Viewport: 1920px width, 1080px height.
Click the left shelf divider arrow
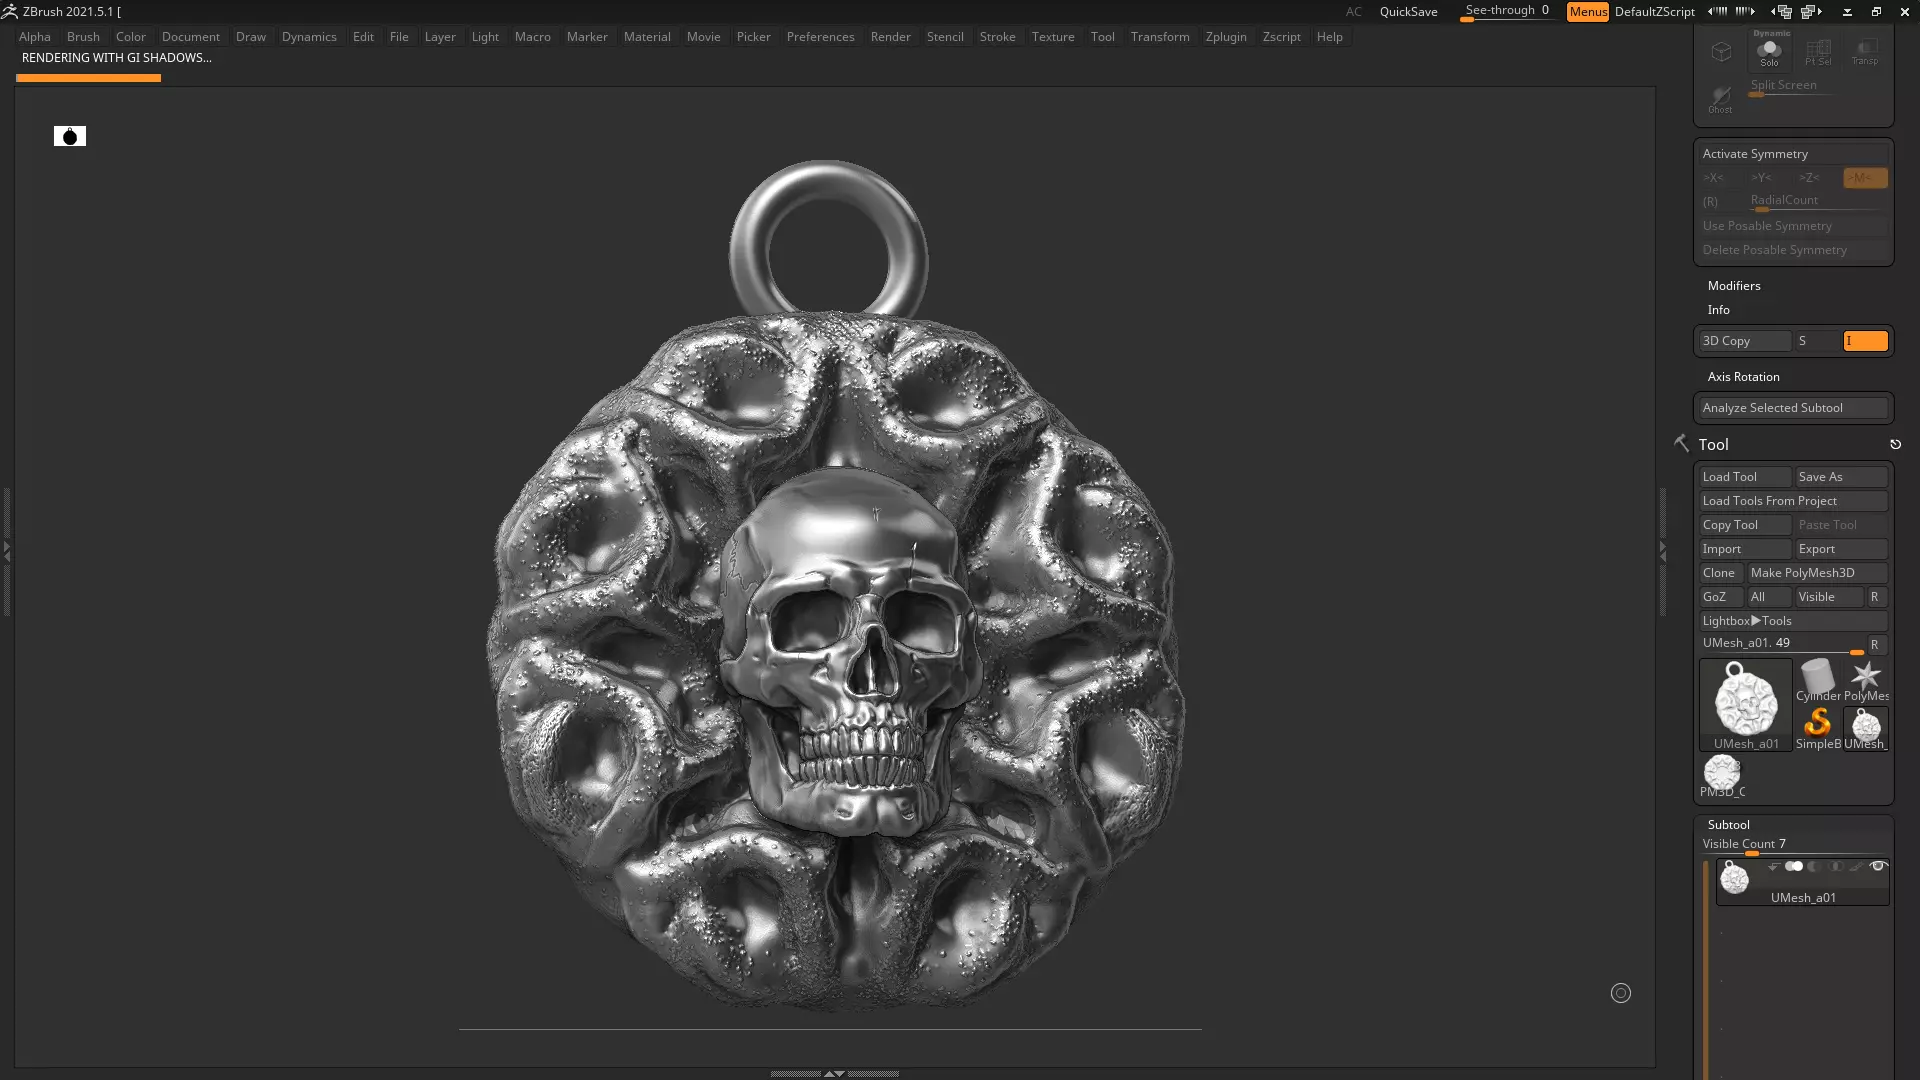pos(7,551)
